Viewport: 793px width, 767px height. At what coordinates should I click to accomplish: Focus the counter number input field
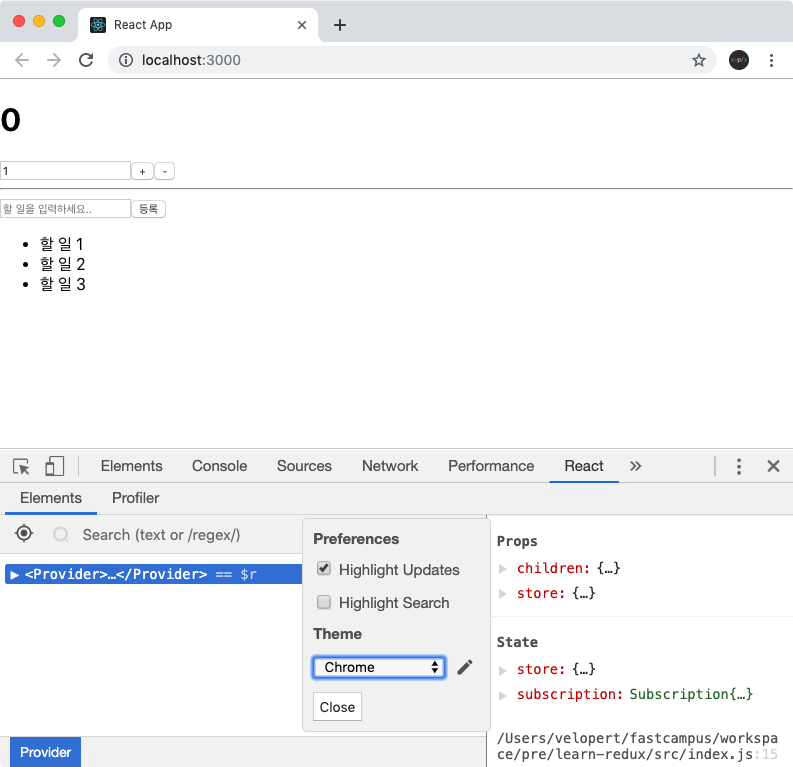[x=65, y=171]
